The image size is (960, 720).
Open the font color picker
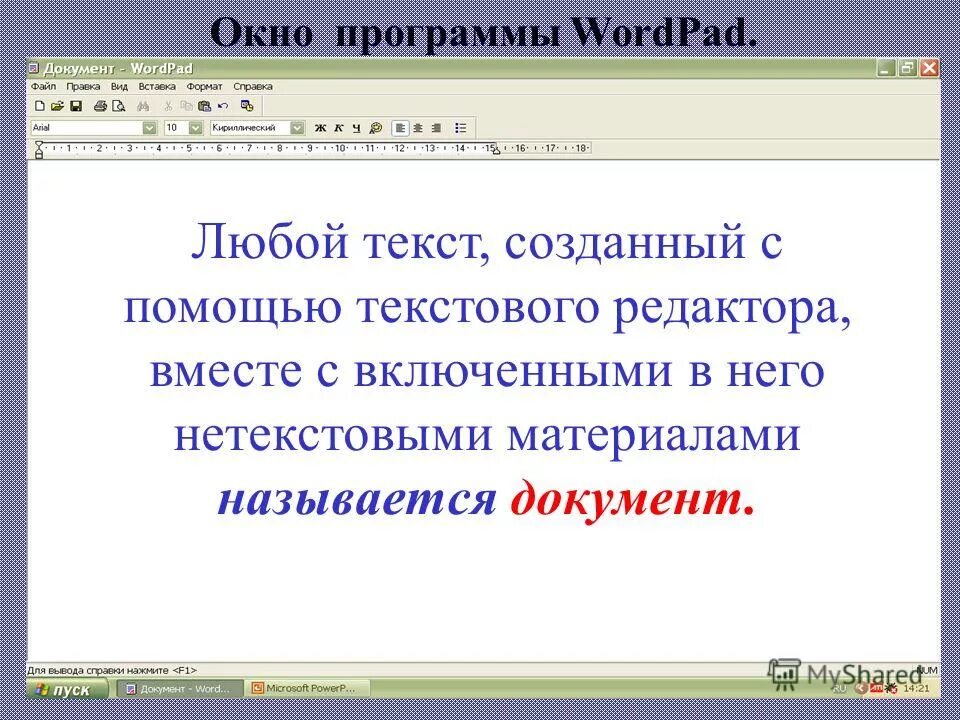[374, 127]
